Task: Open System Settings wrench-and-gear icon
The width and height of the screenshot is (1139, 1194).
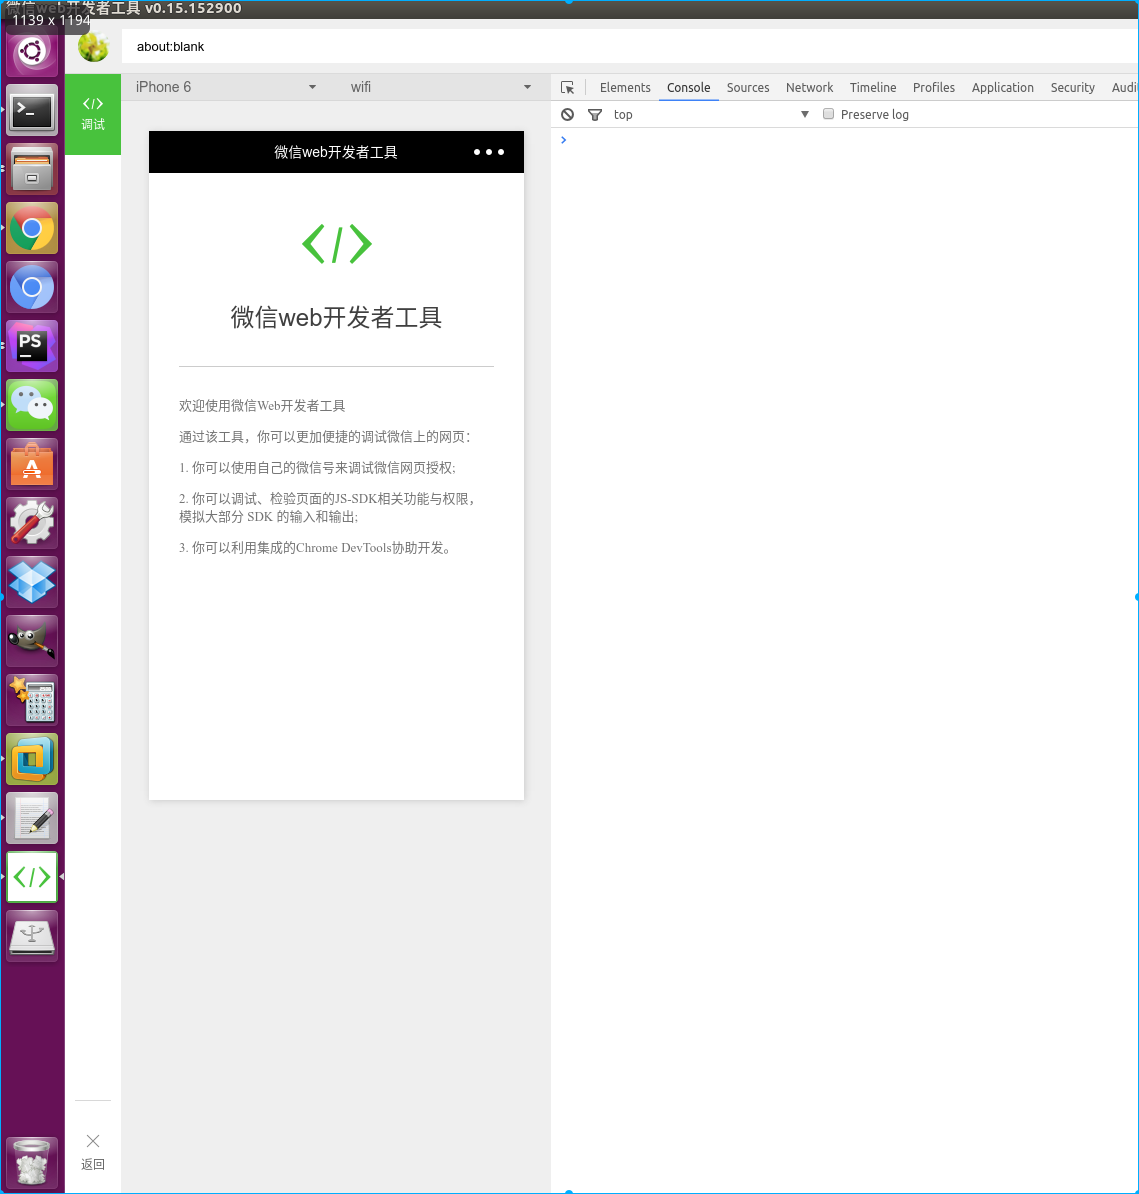Action: (x=32, y=523)
